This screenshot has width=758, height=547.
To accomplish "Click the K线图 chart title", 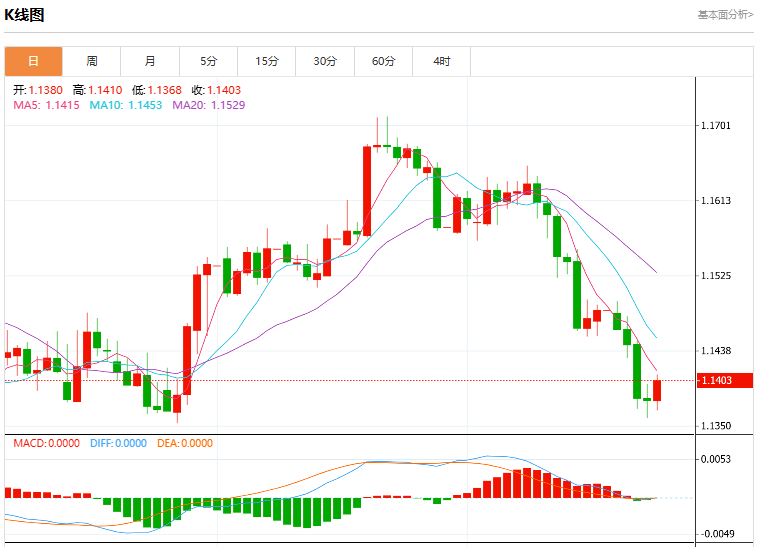I will click(x=24, y=15).
